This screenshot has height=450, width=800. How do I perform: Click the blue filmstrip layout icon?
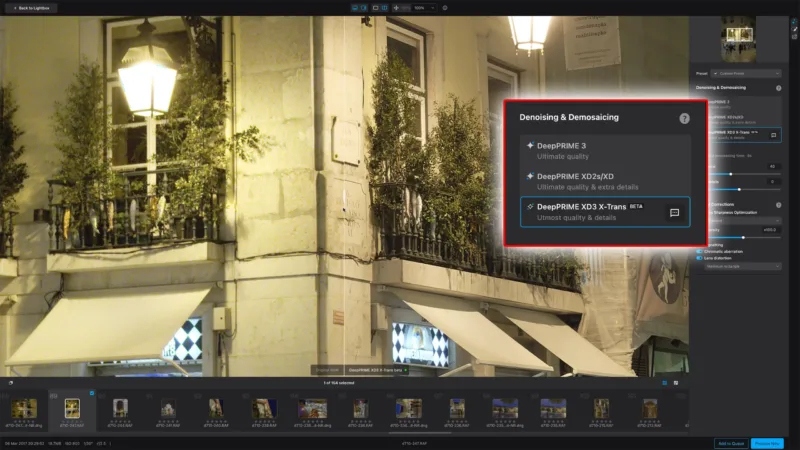pos(665,383)
